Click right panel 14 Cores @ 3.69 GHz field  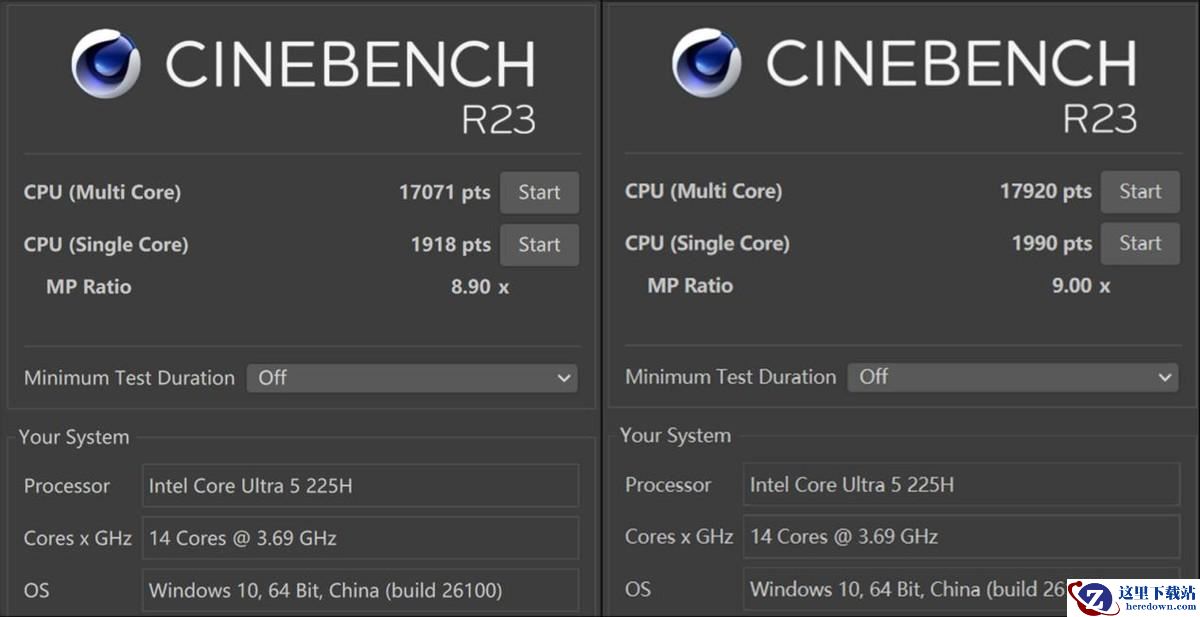[x=961, y=537]
